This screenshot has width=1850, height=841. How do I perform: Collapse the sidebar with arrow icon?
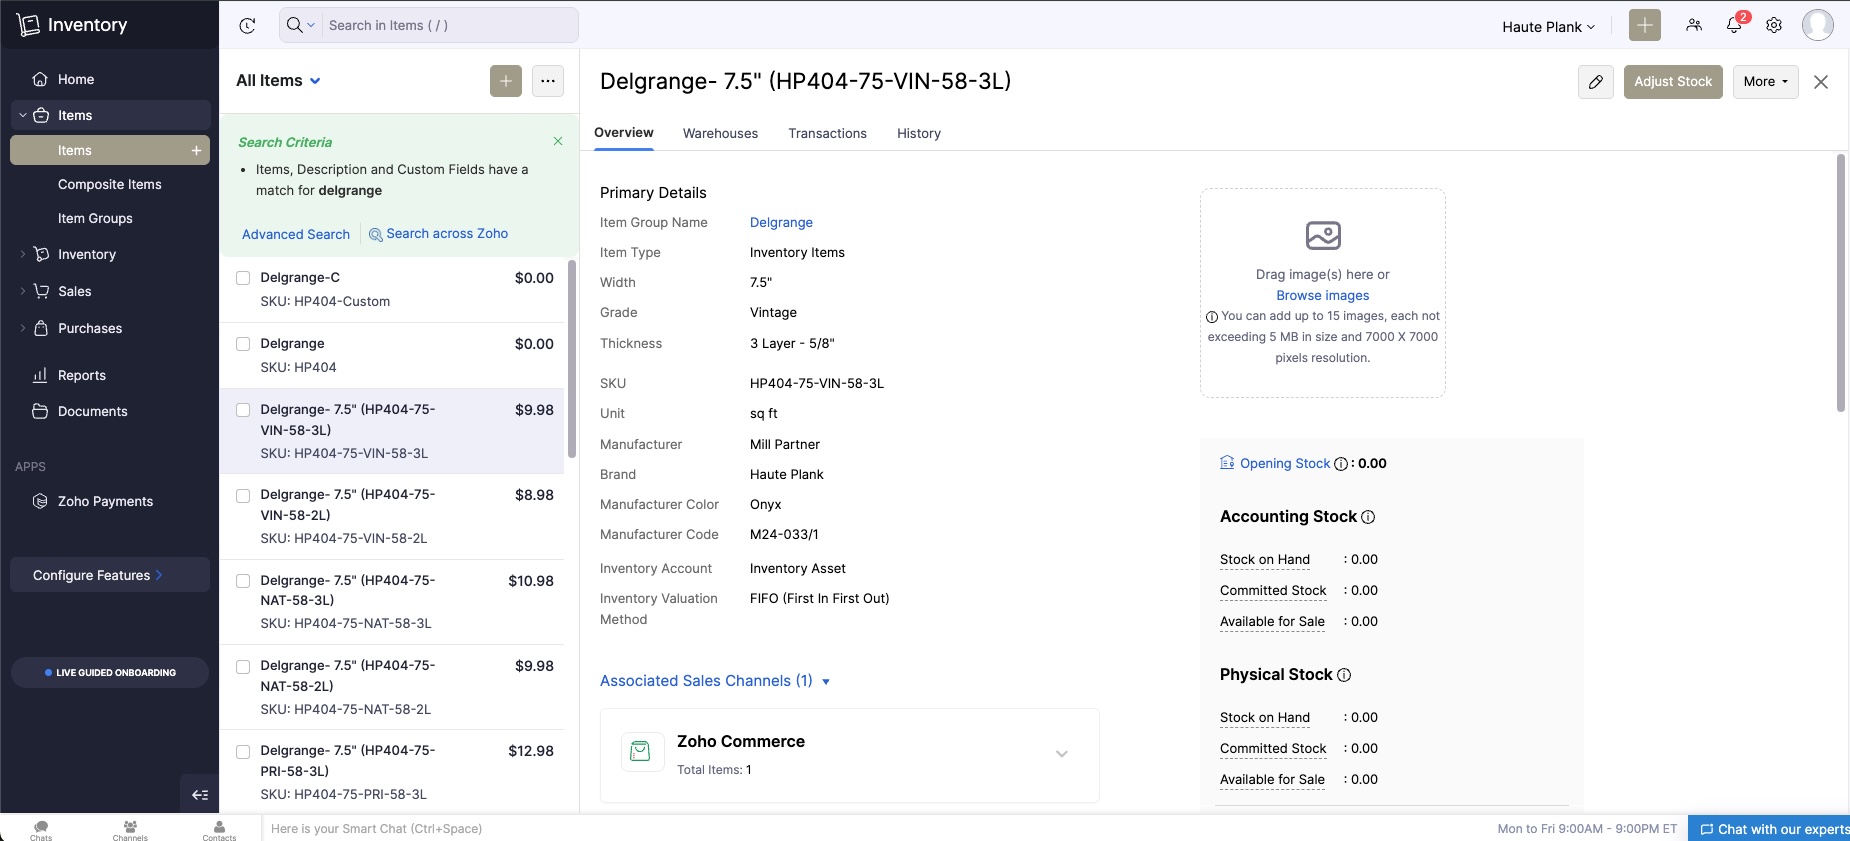click(200, 795)
